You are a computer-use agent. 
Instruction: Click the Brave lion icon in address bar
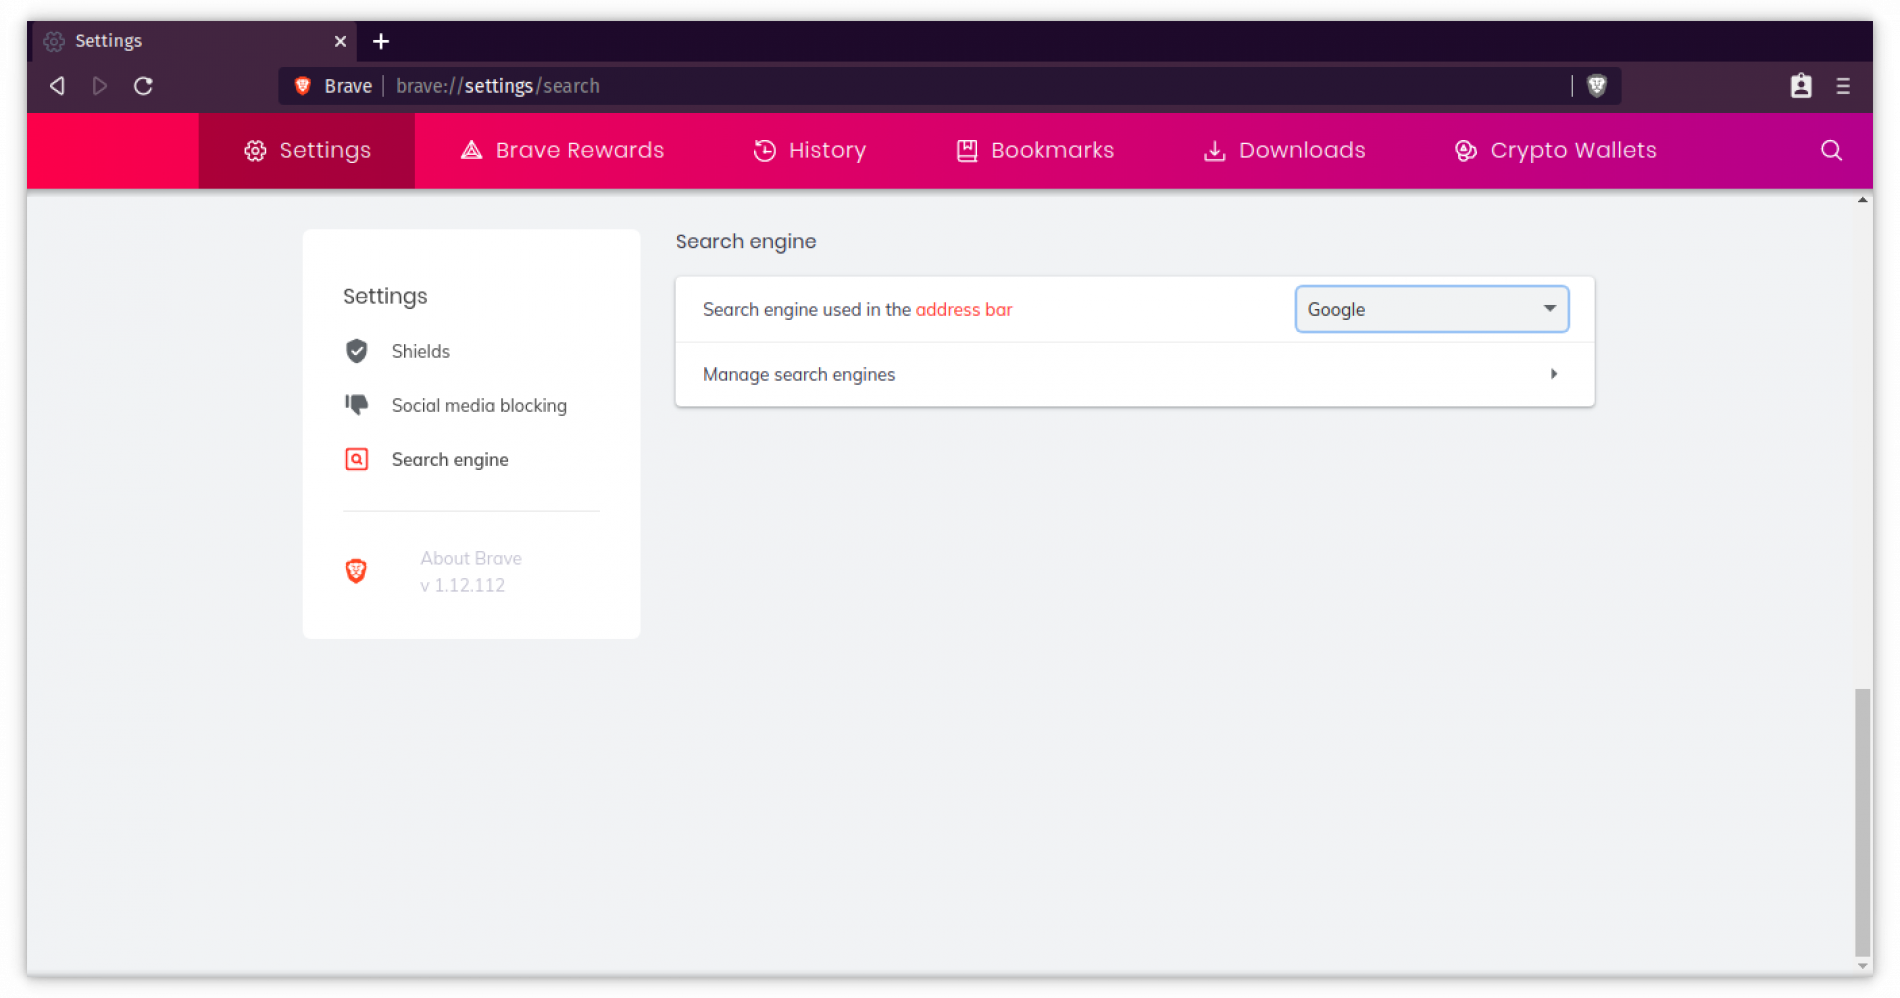[303, 86]
